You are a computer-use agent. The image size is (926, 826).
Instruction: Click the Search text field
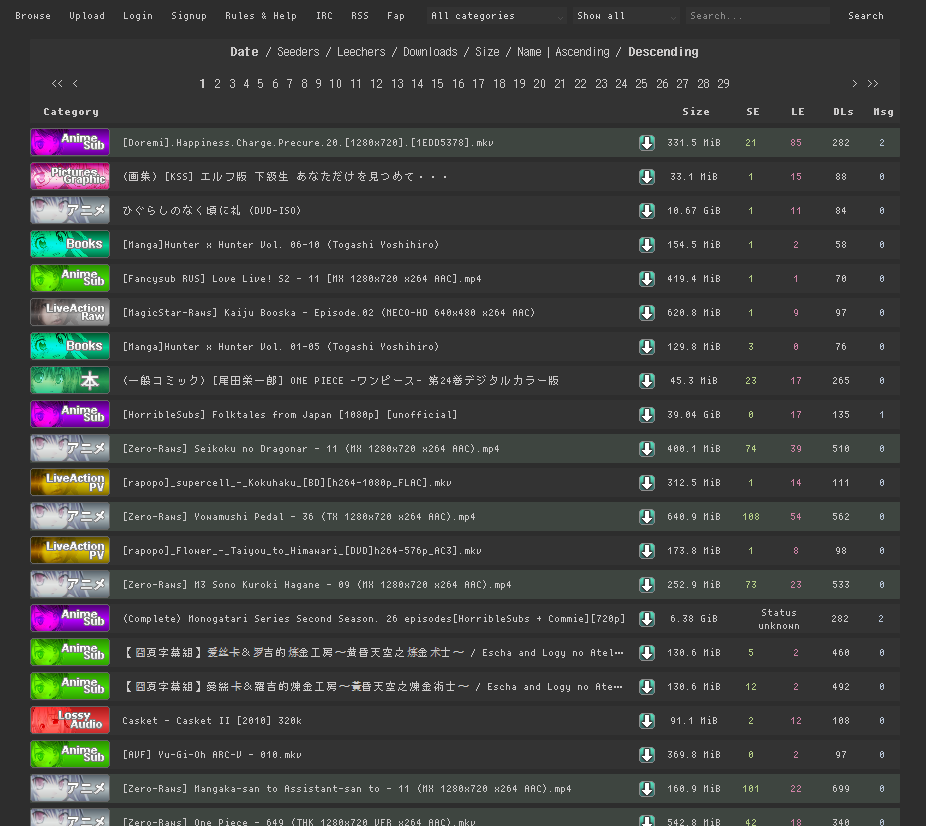tap(758, 16)
